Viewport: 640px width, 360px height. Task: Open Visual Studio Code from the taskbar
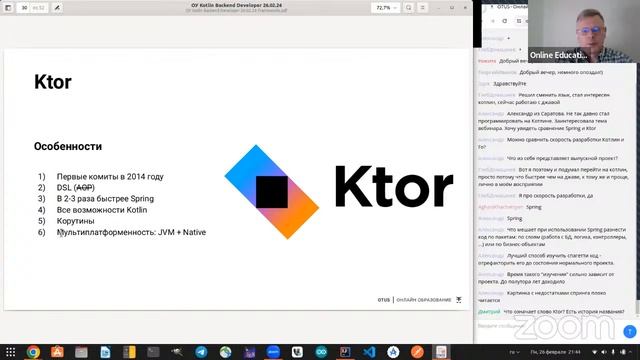point(369,352)
